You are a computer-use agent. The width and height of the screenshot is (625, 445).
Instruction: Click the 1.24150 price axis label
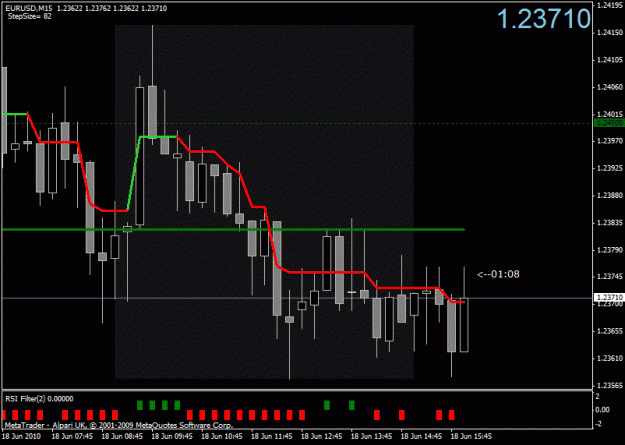click(x=608, y=32)
